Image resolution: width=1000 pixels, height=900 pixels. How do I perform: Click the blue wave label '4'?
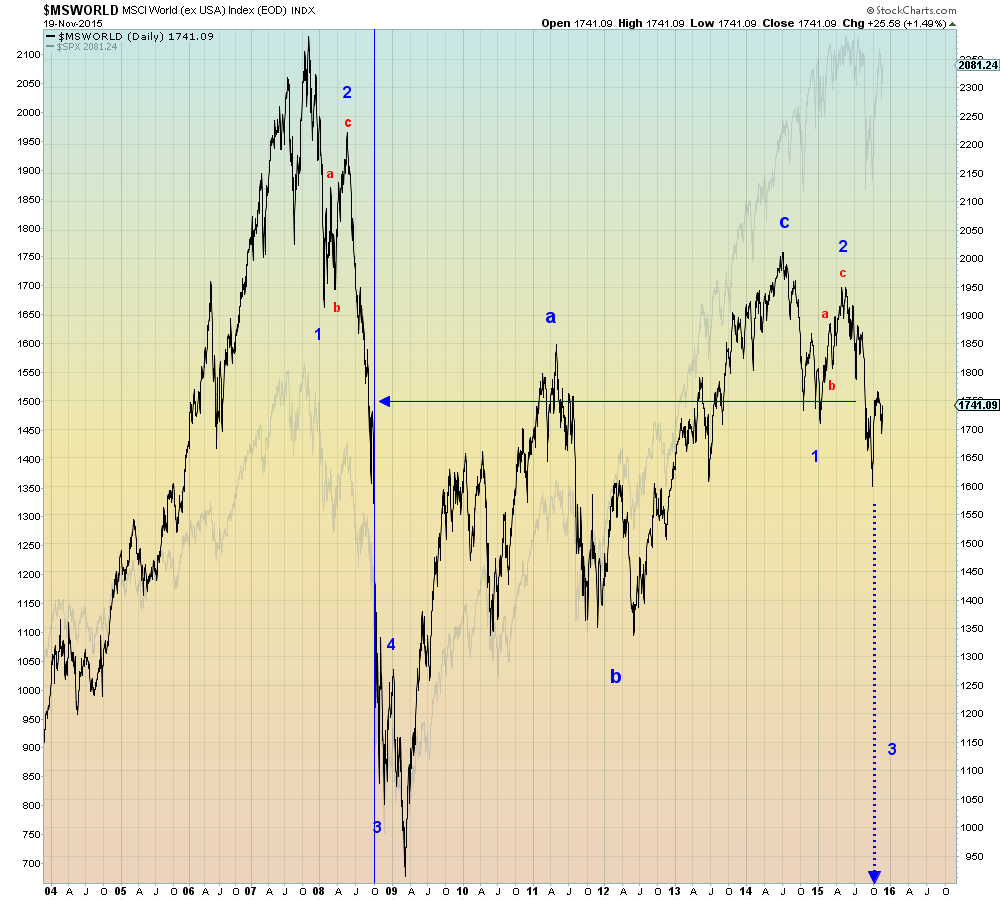pos(391,644)
